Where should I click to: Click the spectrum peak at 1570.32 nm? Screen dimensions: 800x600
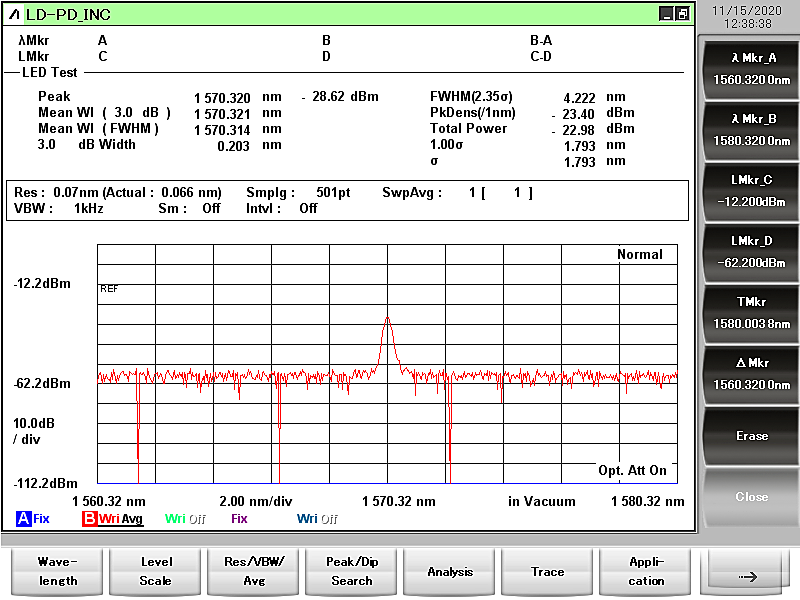point(387,319)
